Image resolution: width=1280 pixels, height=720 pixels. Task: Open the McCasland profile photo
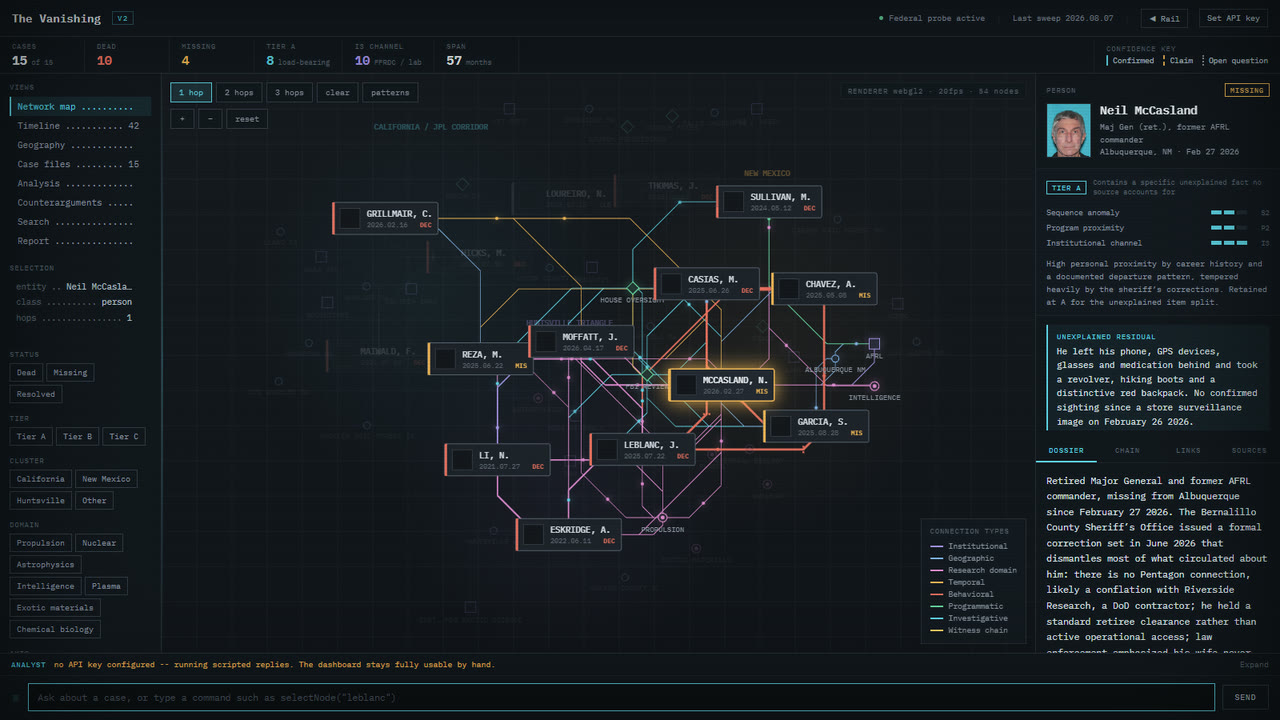pos(1069,132)
